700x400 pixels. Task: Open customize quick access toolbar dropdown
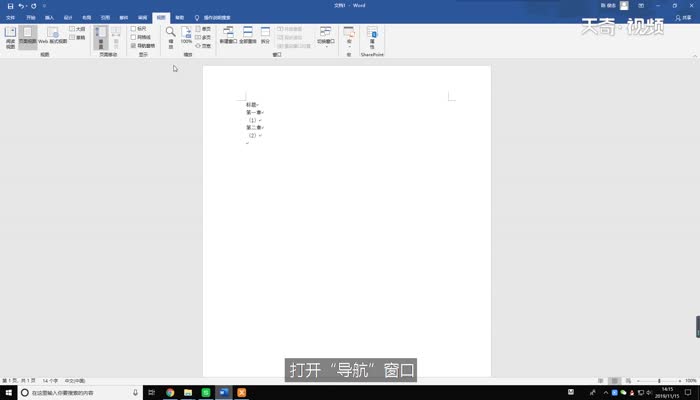[44, 6]
